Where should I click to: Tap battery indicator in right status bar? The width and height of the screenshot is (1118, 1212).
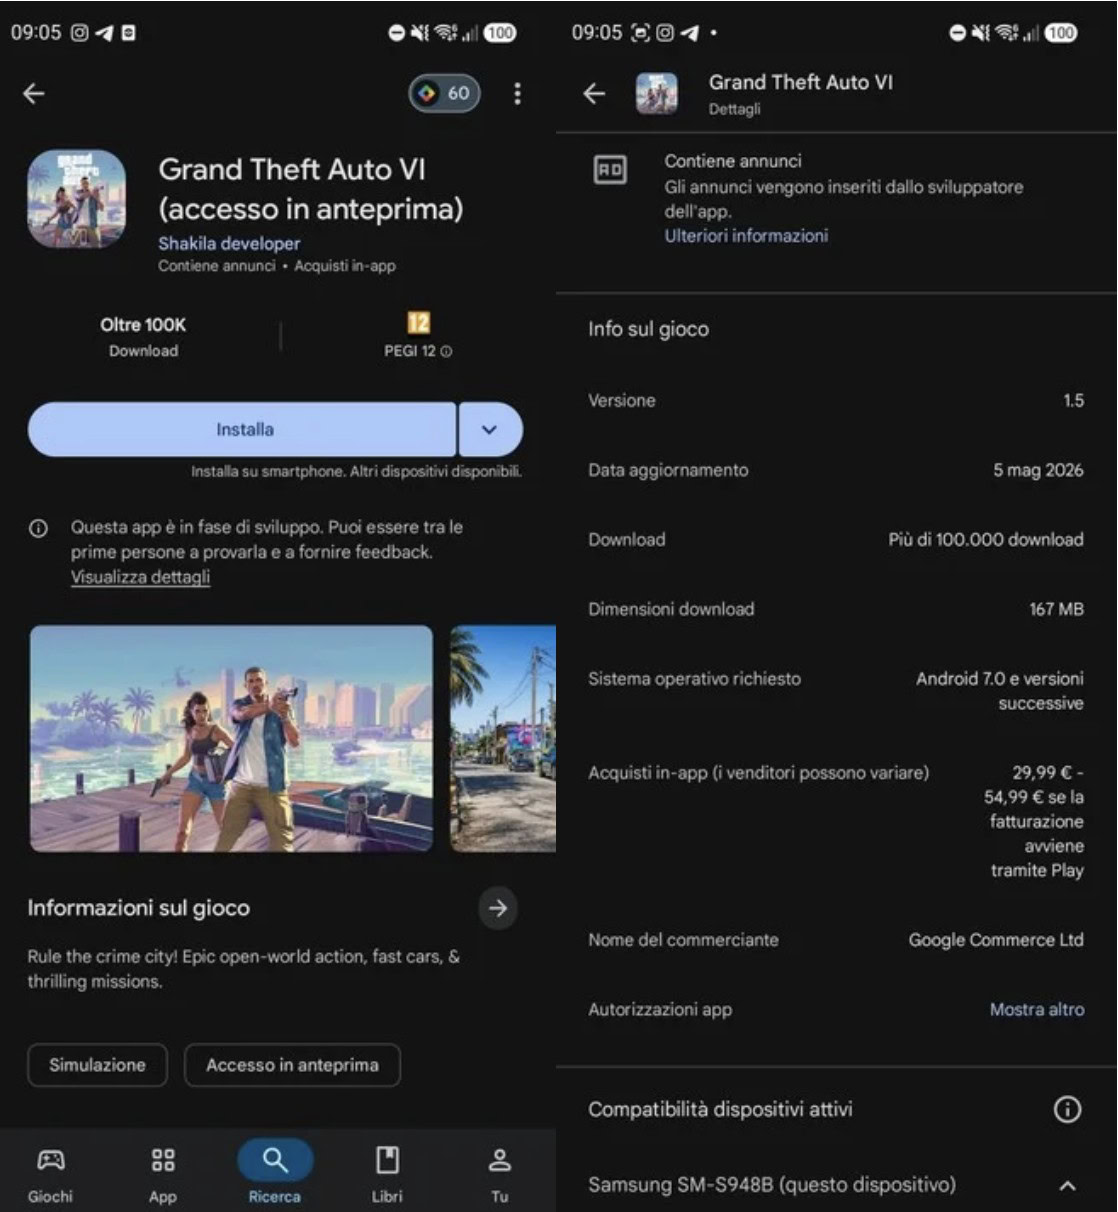[1061, 33]
